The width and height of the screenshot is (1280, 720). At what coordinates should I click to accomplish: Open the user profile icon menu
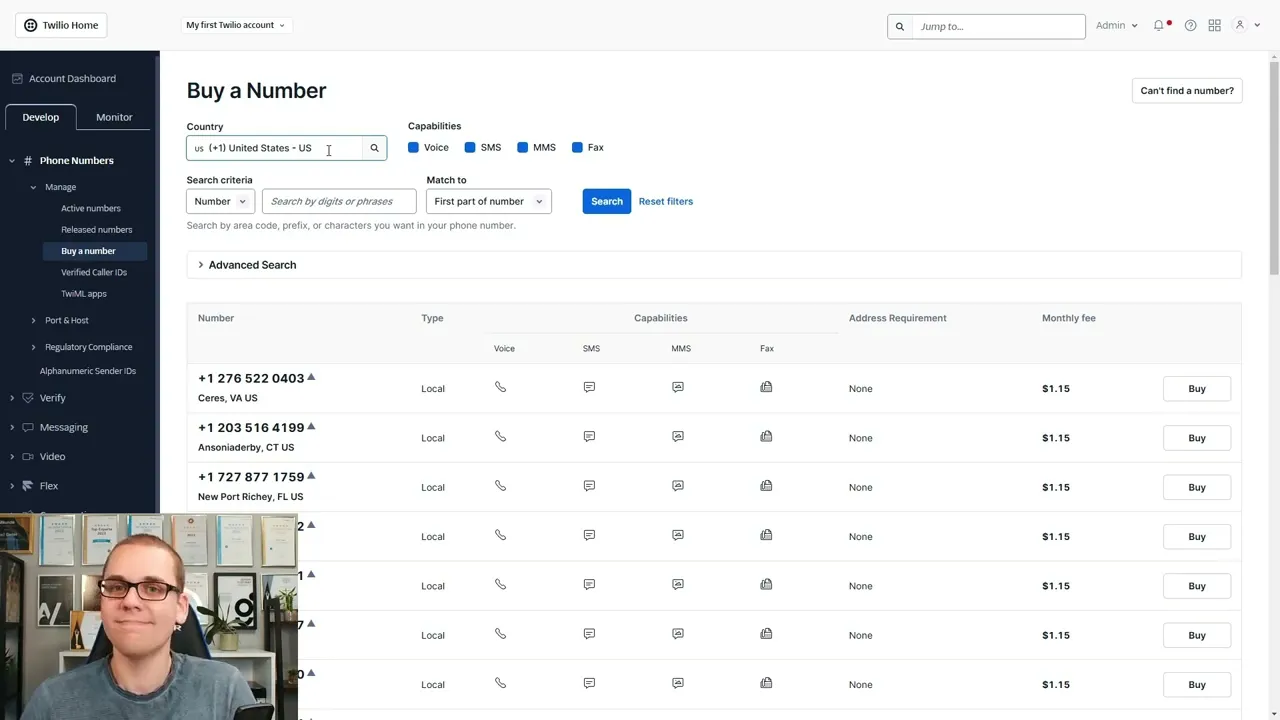pos(1240,25)
